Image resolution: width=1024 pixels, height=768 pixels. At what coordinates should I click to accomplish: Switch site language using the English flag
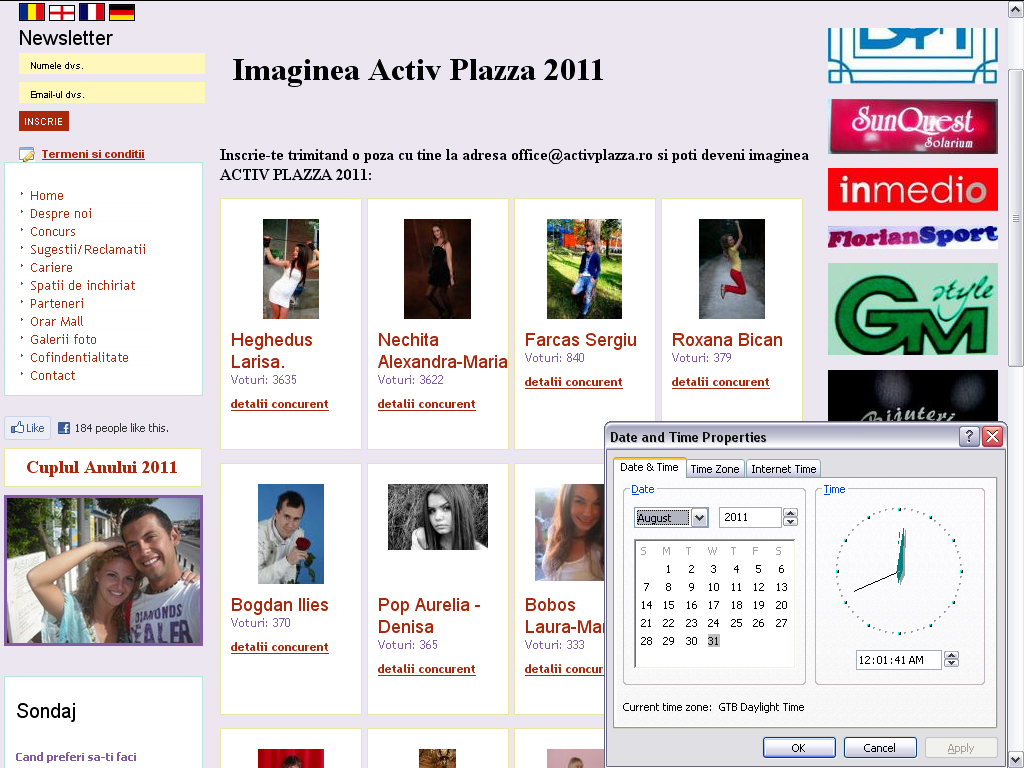(x=60, y=11)
